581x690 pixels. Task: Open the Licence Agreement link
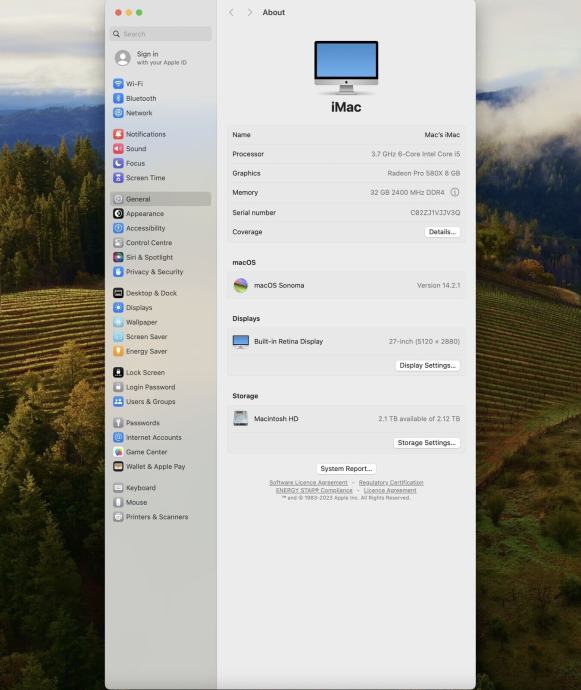click(x=390, y=490)
